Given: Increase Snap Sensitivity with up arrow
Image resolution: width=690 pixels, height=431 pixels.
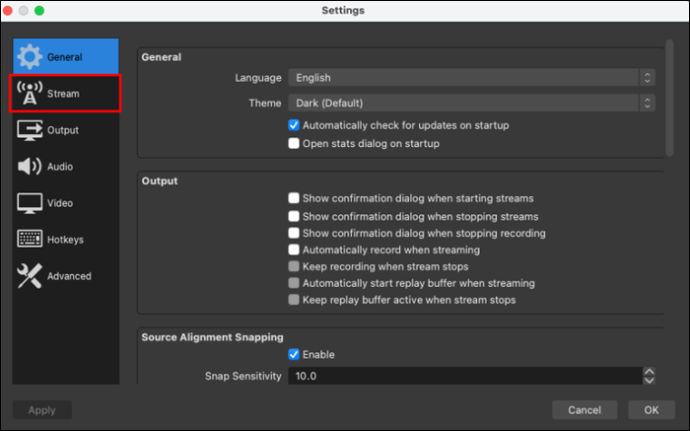Looking at the screenshot, I should (649, 372).
